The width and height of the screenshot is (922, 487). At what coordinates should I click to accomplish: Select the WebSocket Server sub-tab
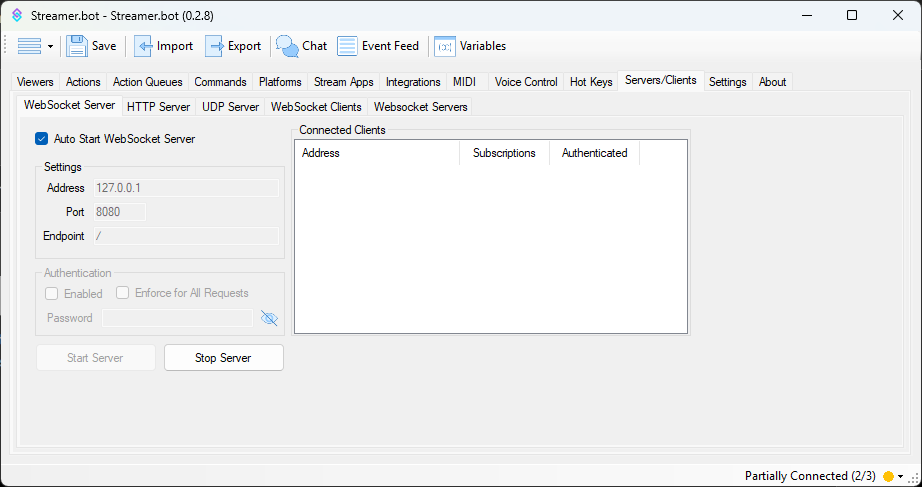[x=69, y=105]
